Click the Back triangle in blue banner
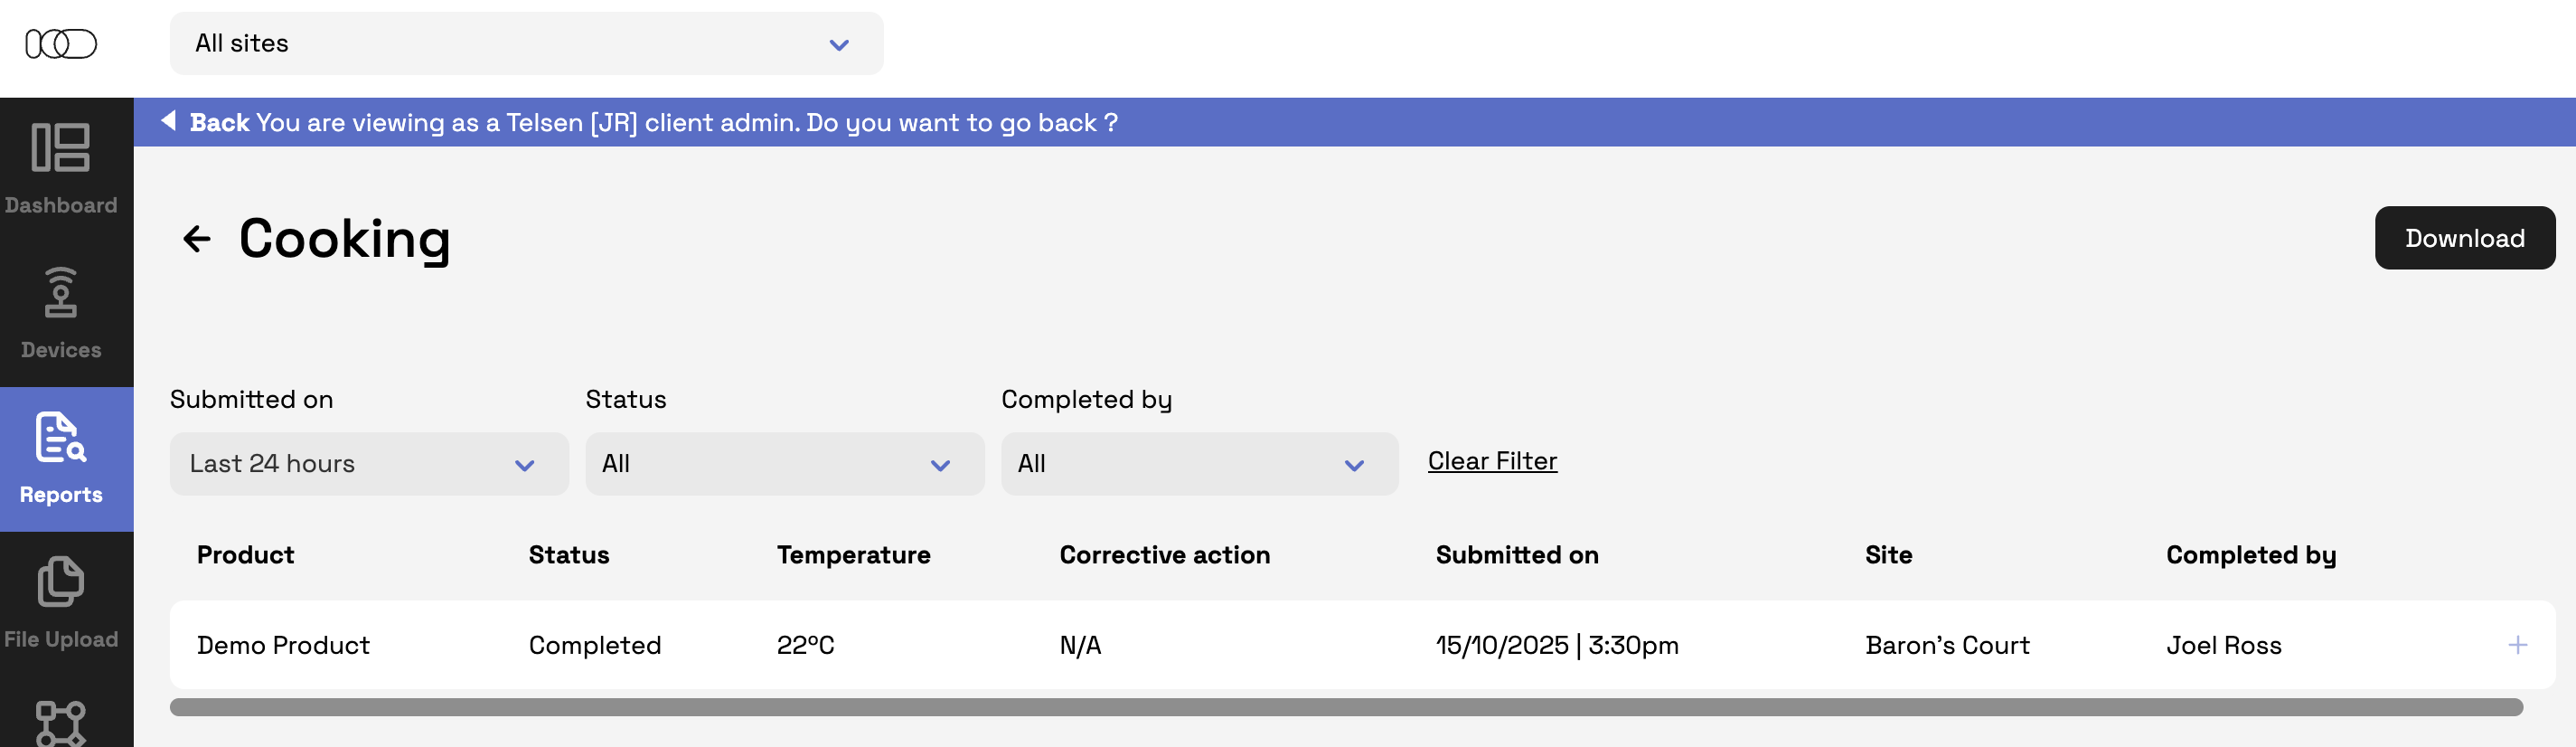This screenshot has width=2576, height=747. coord(169,121)
